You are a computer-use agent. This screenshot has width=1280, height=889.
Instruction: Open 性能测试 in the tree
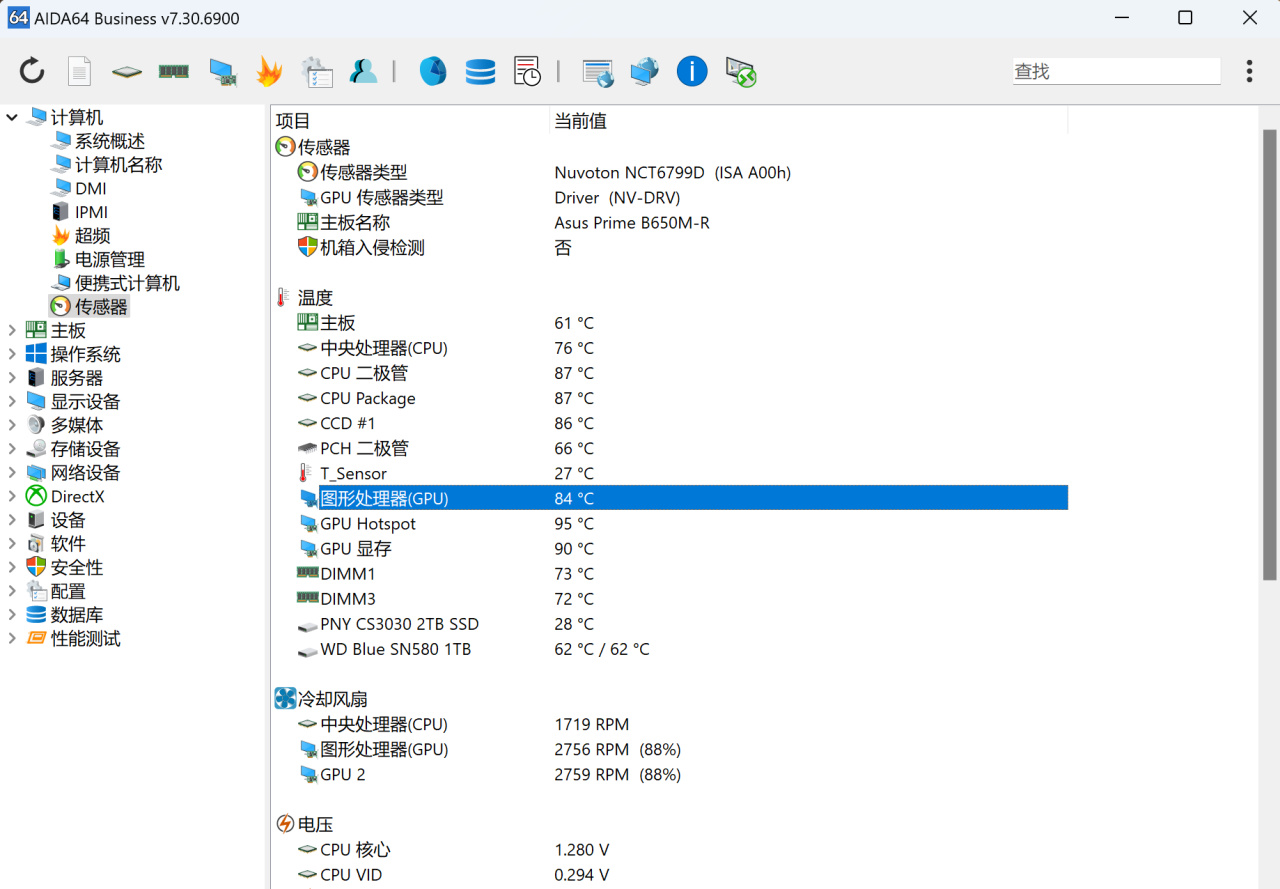coord(85,638)
